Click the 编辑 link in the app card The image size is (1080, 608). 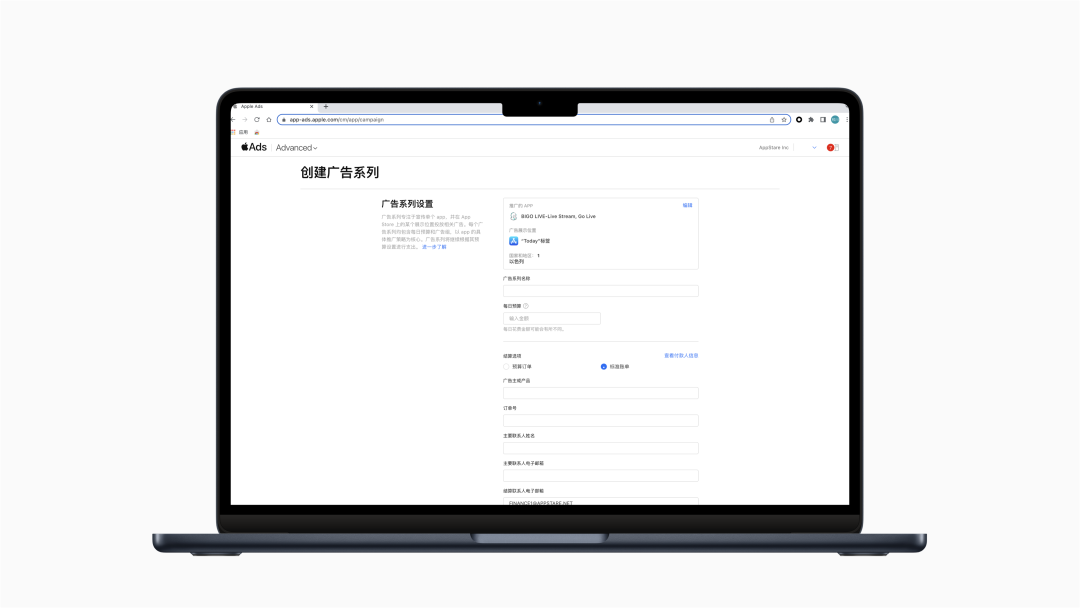[687, 205]
